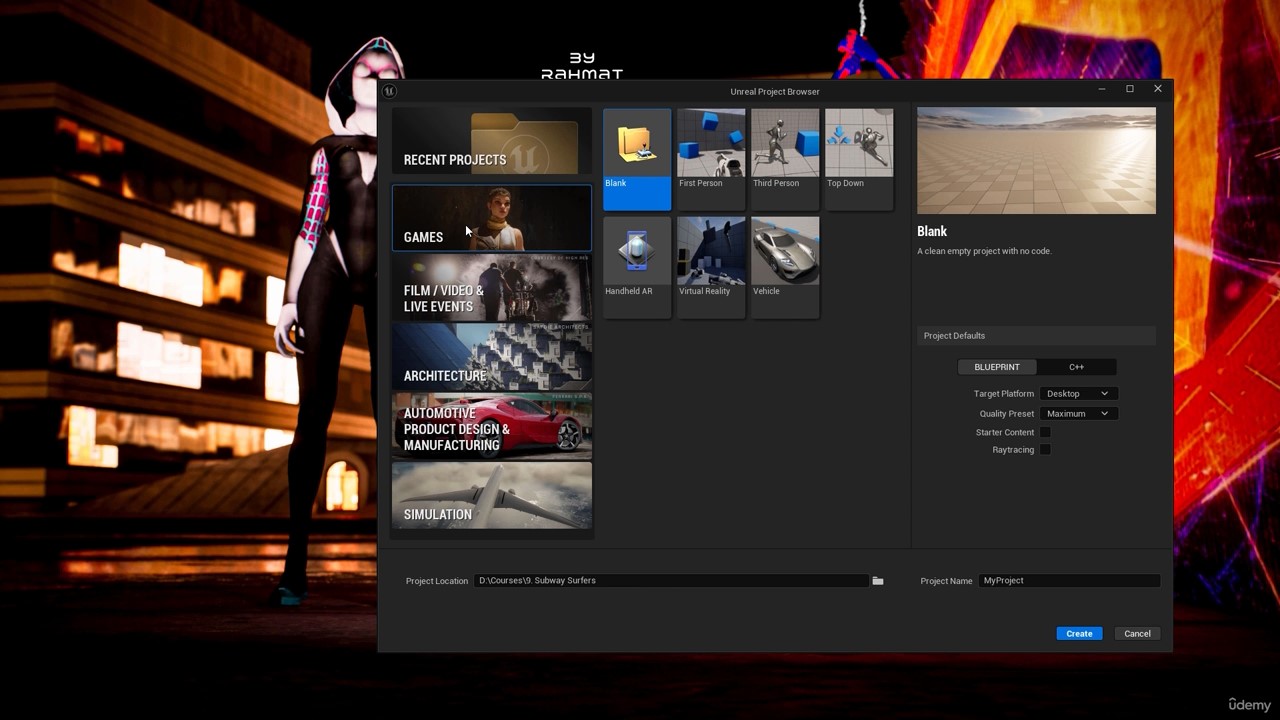Click the Project Defaults section header
This screenshot has width=1280, height=720.
pyautogui.click(x=1036, y=336)
